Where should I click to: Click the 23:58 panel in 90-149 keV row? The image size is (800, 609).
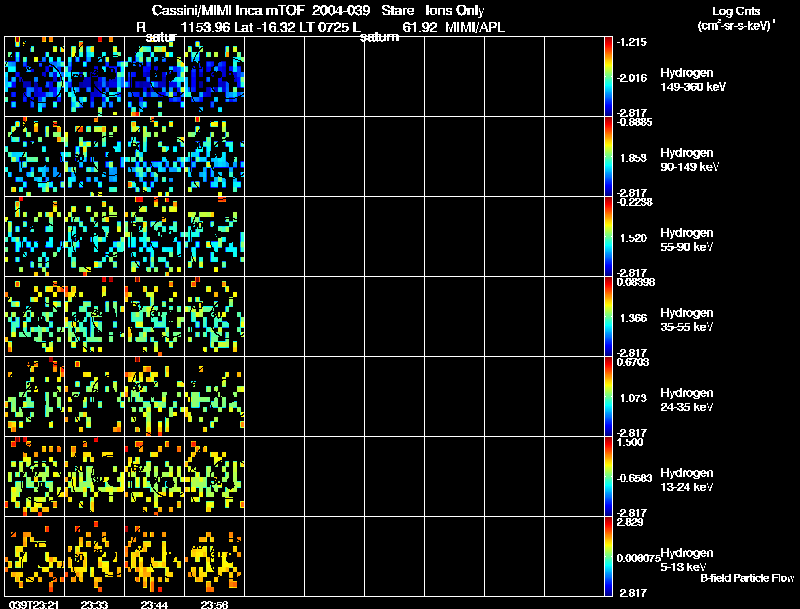point(215,156)
